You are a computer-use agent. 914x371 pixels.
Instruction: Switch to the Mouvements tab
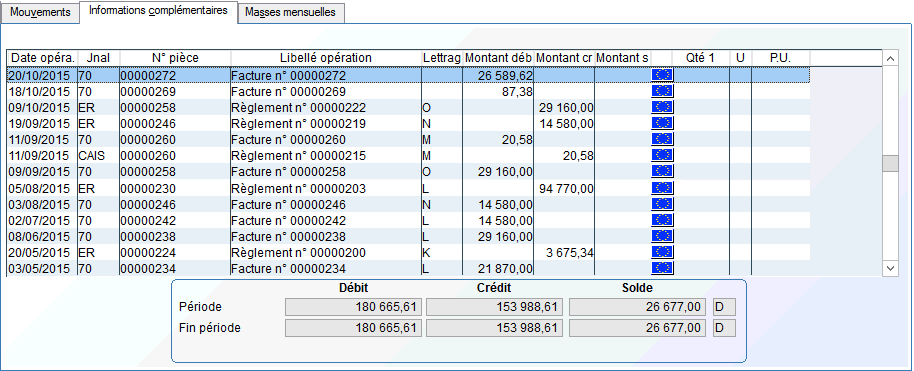point(40,13)
